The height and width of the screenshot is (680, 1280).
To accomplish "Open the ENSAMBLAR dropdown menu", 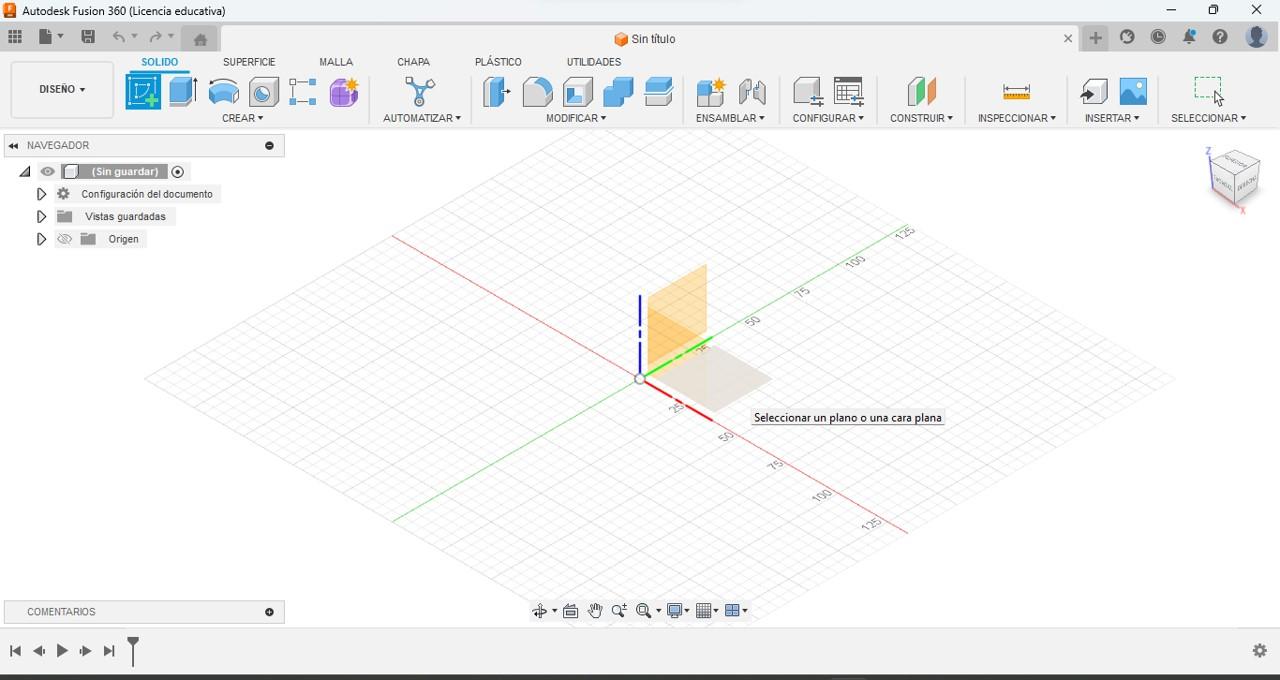I will tap(730, 118).
